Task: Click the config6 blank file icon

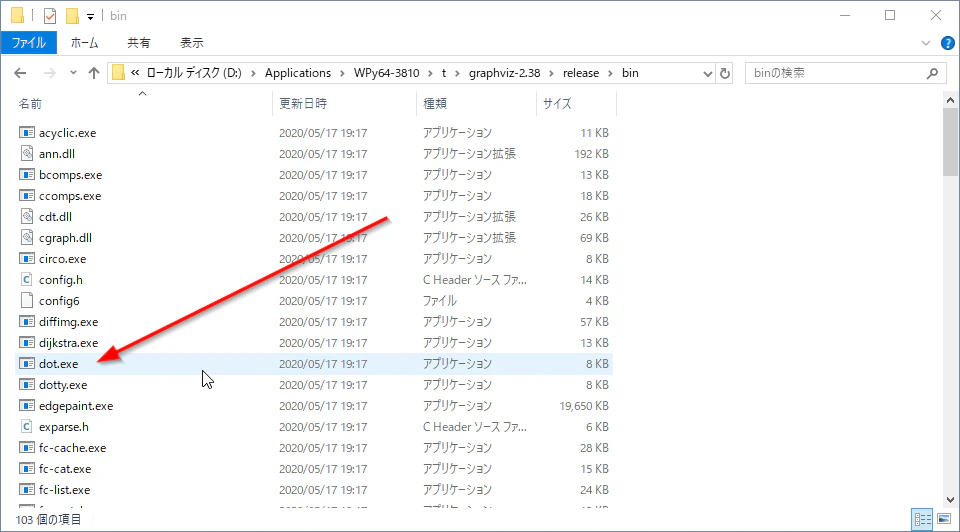Action: tap(26, 301)
